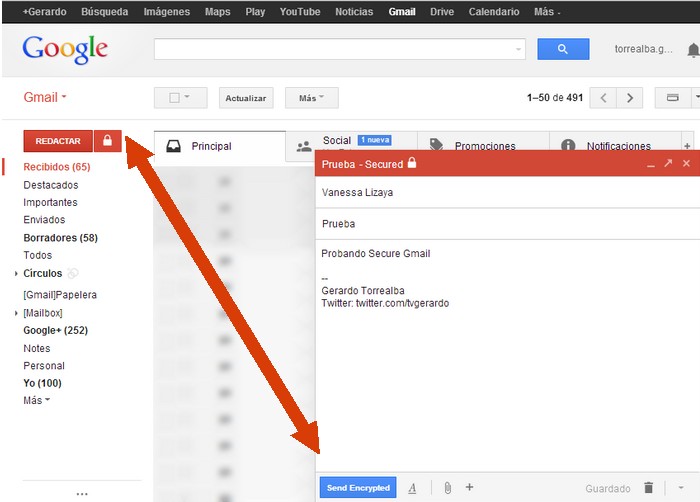Open the notifications bell icon
The height and width of the screenshot is (502, 700).
[693, 50]
